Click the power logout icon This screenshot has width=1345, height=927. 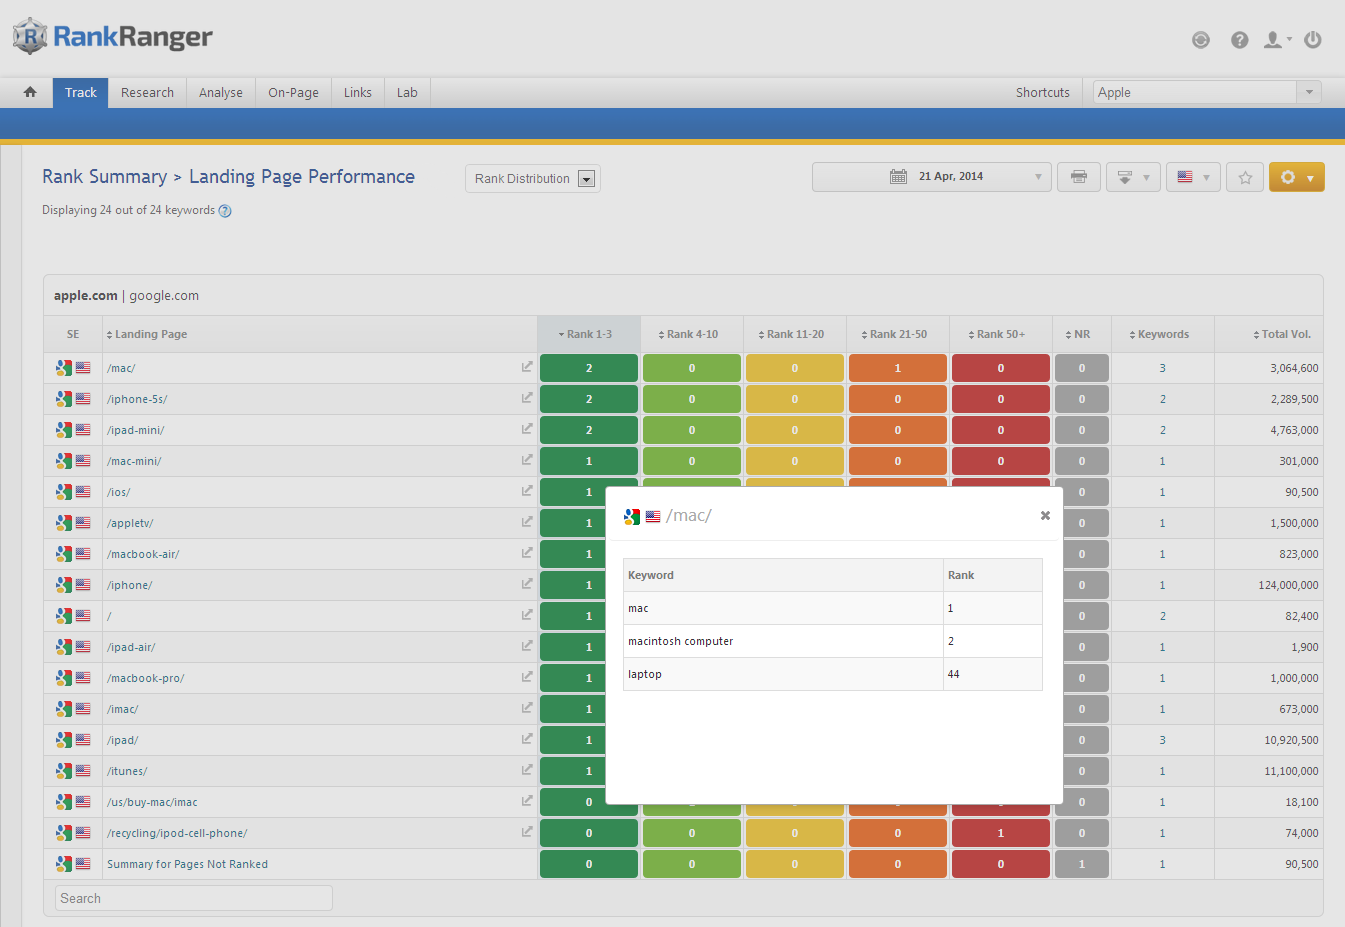pyautogui.click(x=1313, y=40)
